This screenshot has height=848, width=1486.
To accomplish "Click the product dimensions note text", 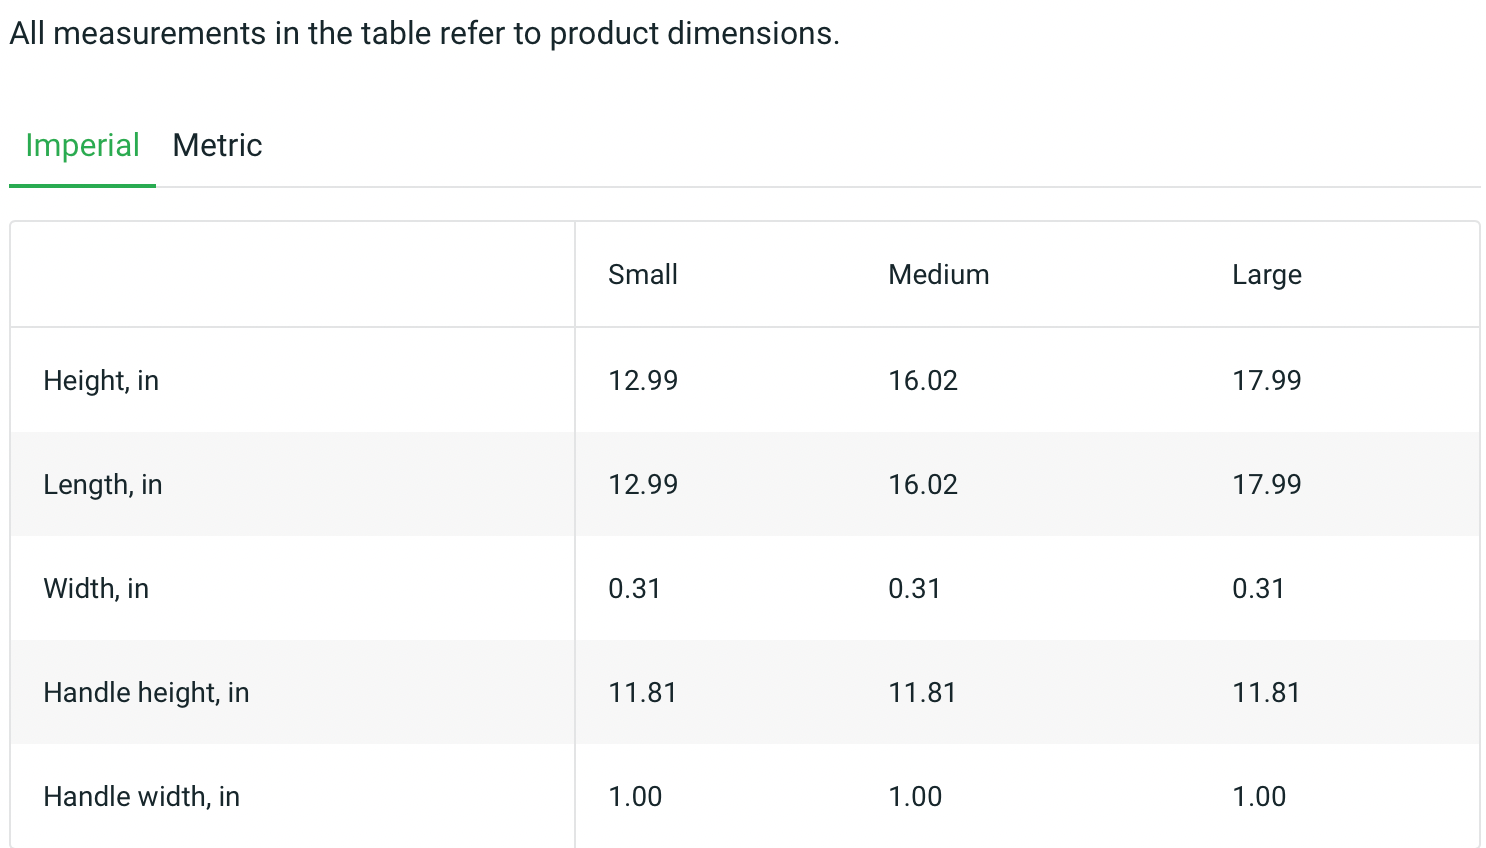I will [424, 34].
